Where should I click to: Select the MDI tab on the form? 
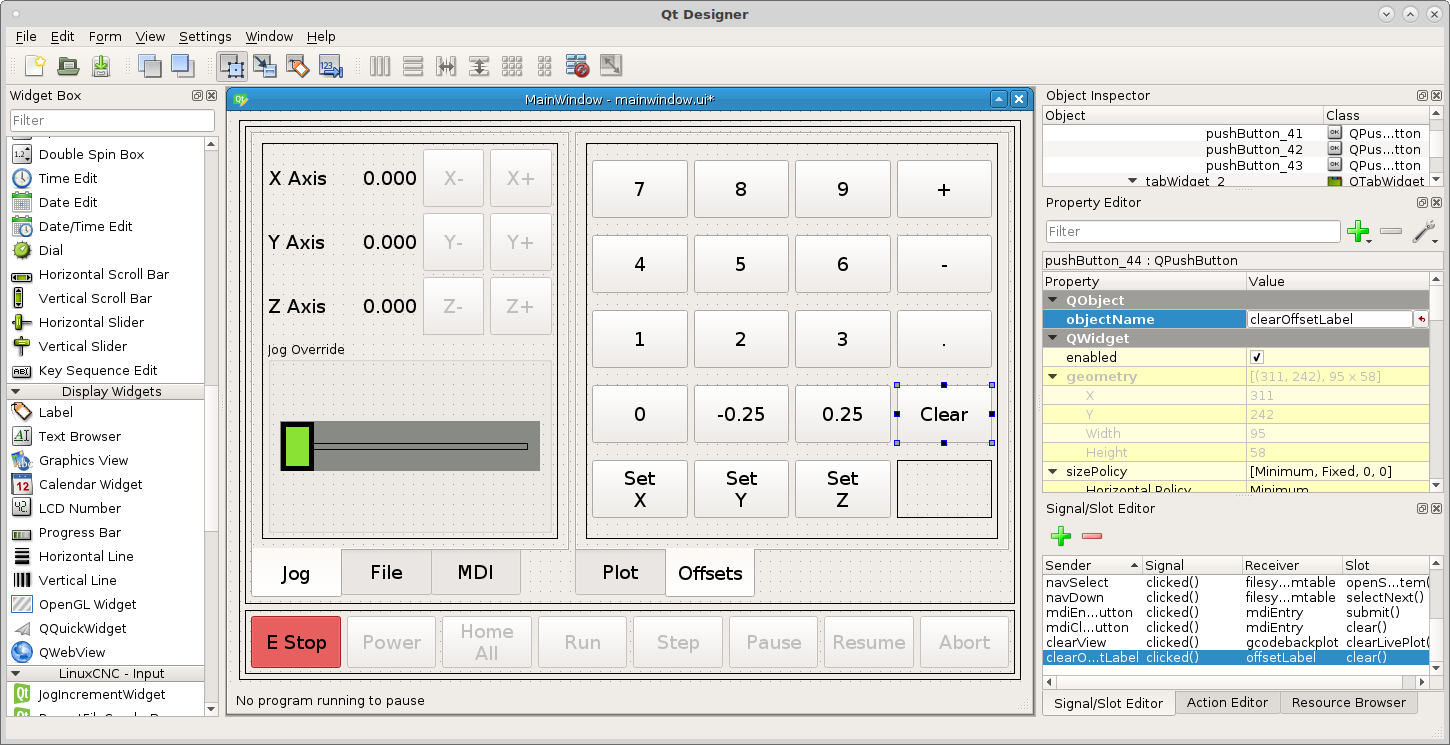point(476,572)
